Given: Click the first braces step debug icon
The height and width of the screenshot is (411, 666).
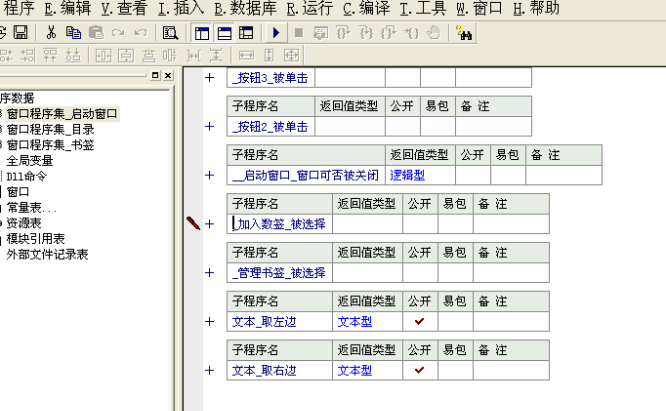Looking at the screenshot, I should (343, 33).
